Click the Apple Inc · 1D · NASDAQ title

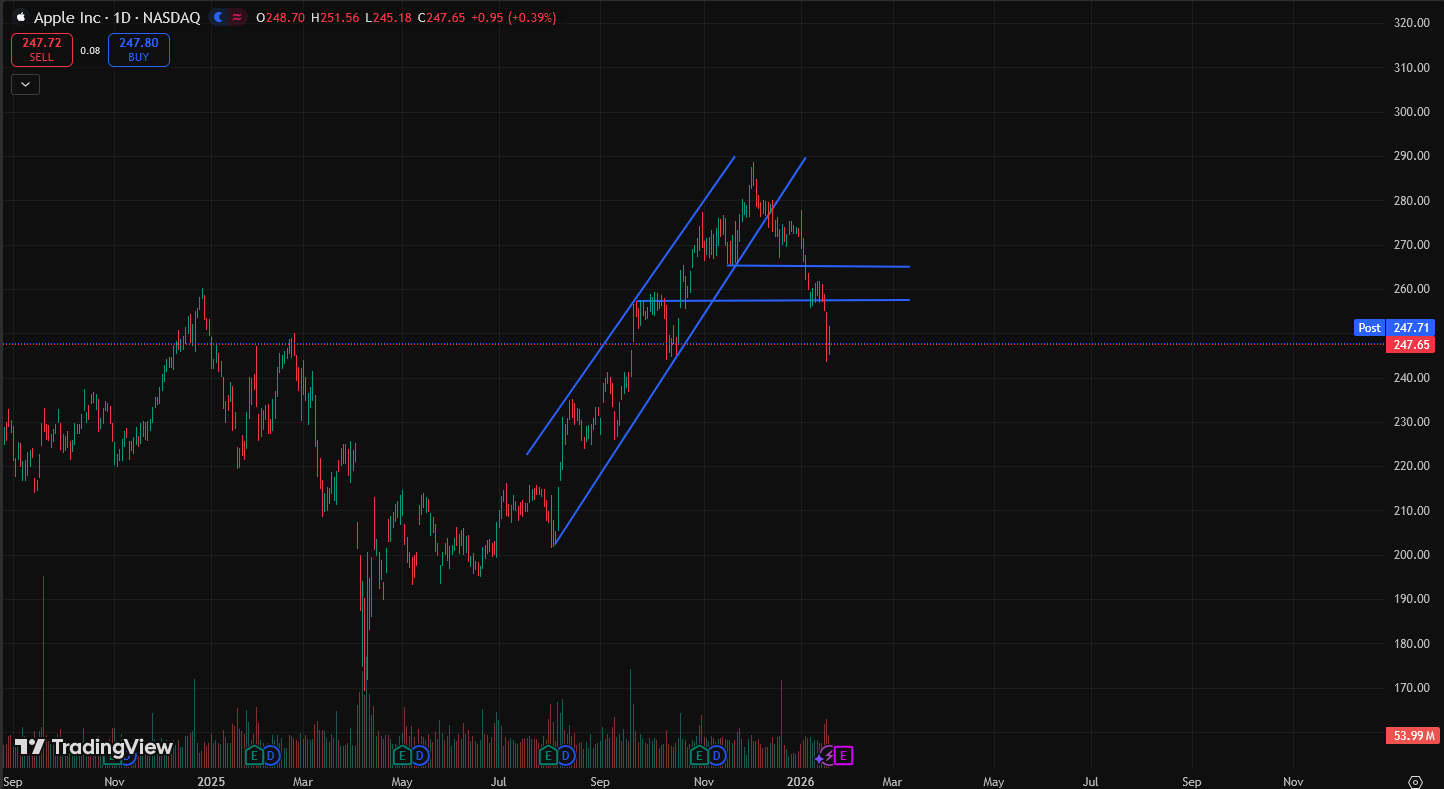pos(117,18)
